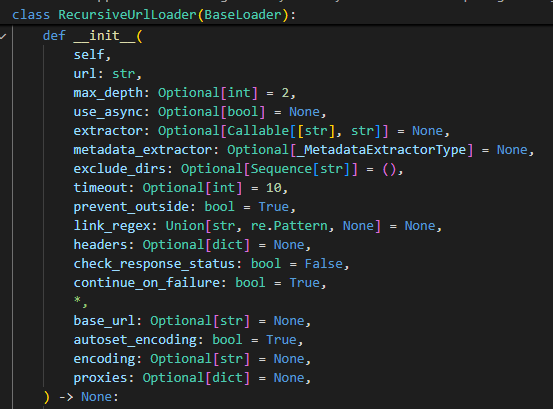Click the prevent_outside parameter name

pos(131,207)
